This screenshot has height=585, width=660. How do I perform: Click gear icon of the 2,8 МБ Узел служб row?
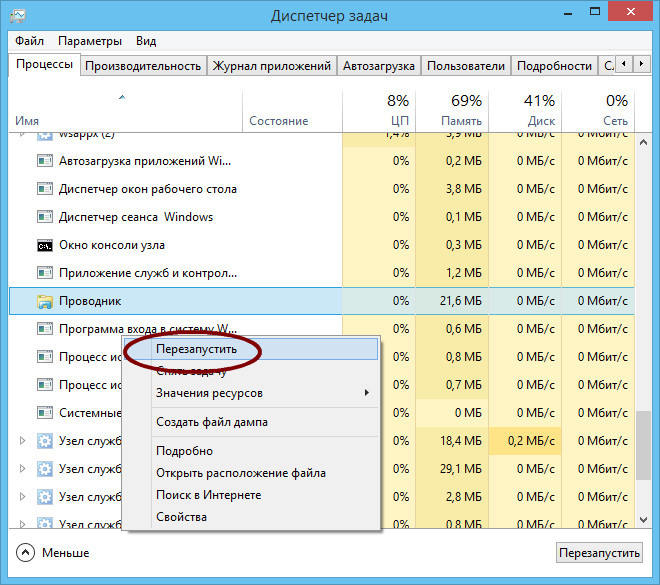click(x=45, y=497)
